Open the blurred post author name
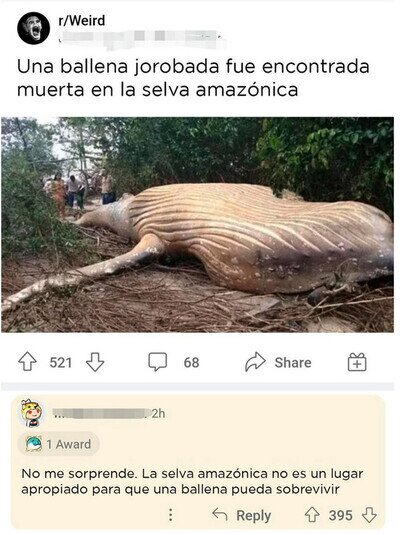This screenshot has width=400, height=535. 141,37
